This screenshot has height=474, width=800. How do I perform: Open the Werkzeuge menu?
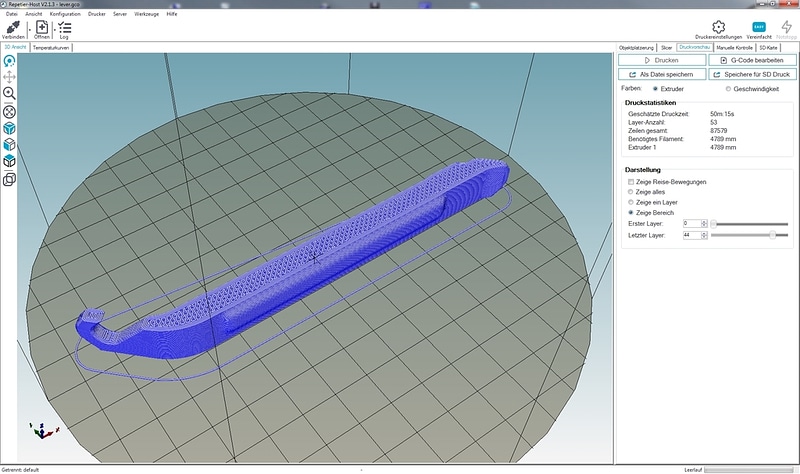point(146,14)
